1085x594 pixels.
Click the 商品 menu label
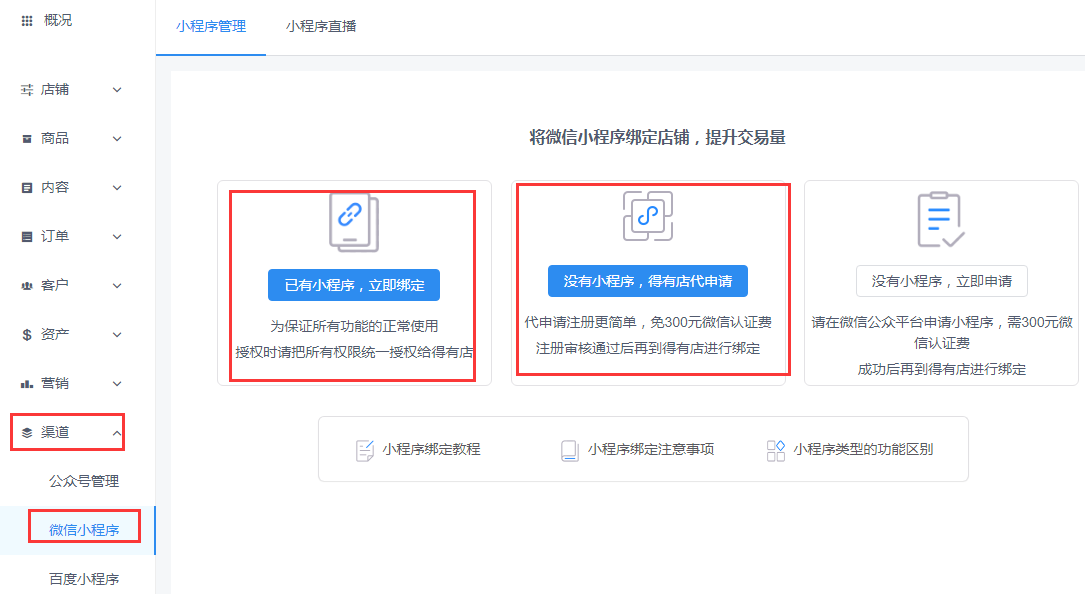pos(55,138)
